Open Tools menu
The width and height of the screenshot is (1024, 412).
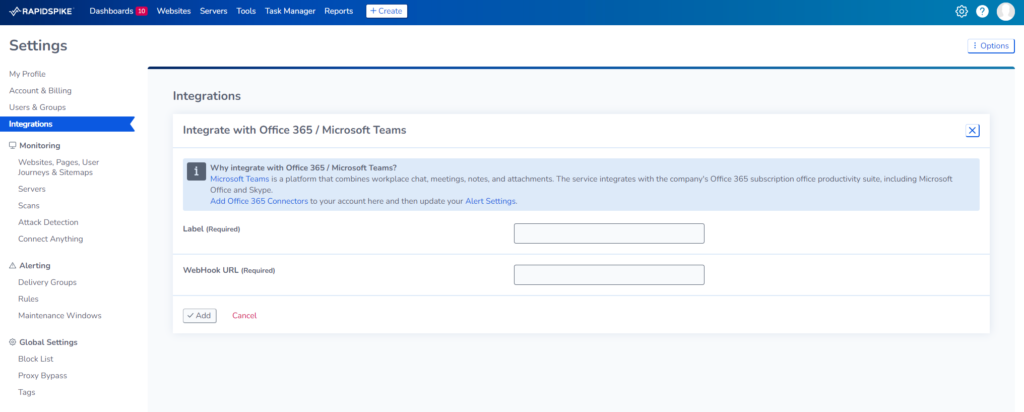[246, 11]
